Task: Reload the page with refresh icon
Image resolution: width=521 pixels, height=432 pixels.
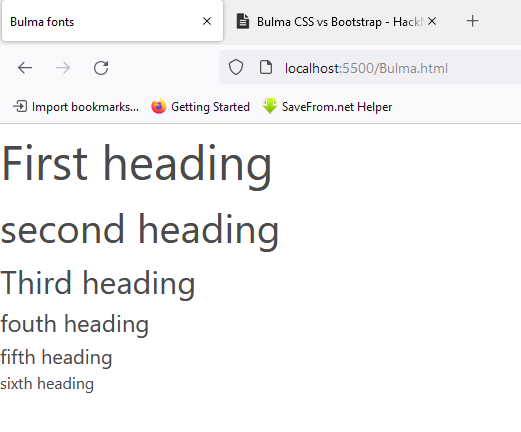Action: click(101, 68)
